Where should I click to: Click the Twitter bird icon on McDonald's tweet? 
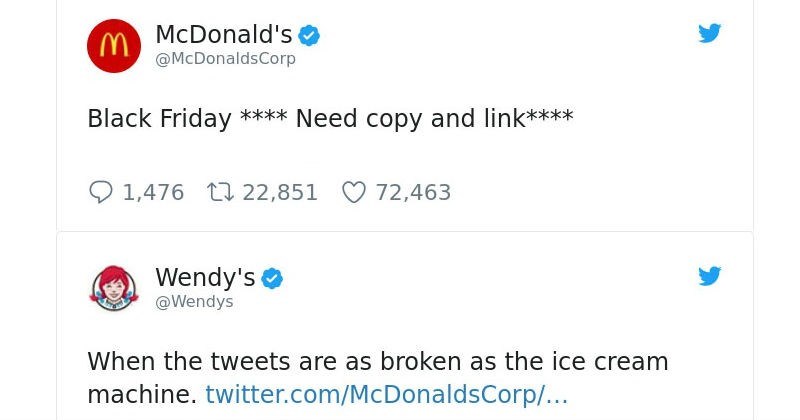(x=710, y=33)
